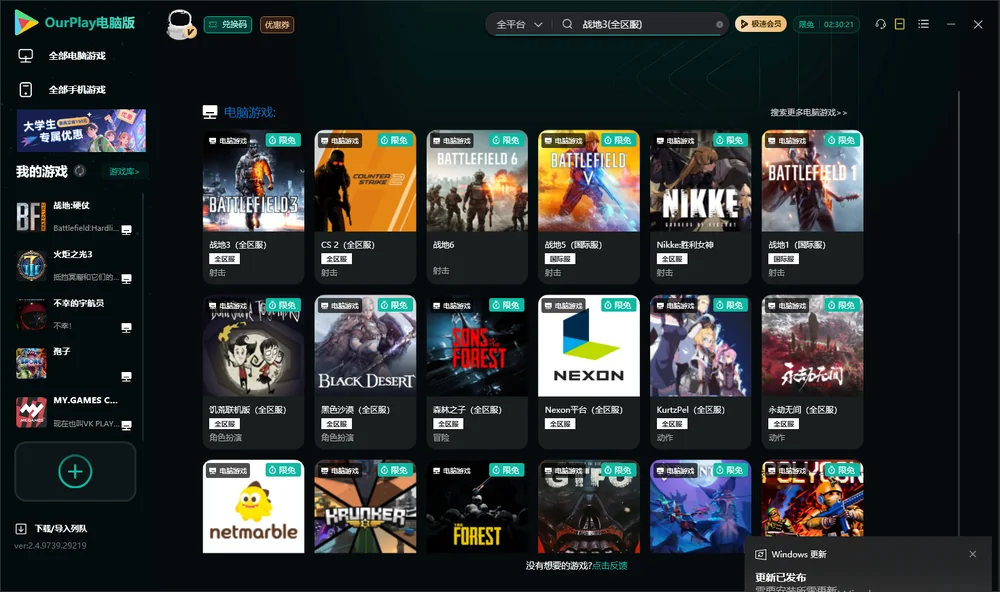1000x592 pixels.
Task: Open the Sons of the Forest card
Action: [x=477, y=372]
